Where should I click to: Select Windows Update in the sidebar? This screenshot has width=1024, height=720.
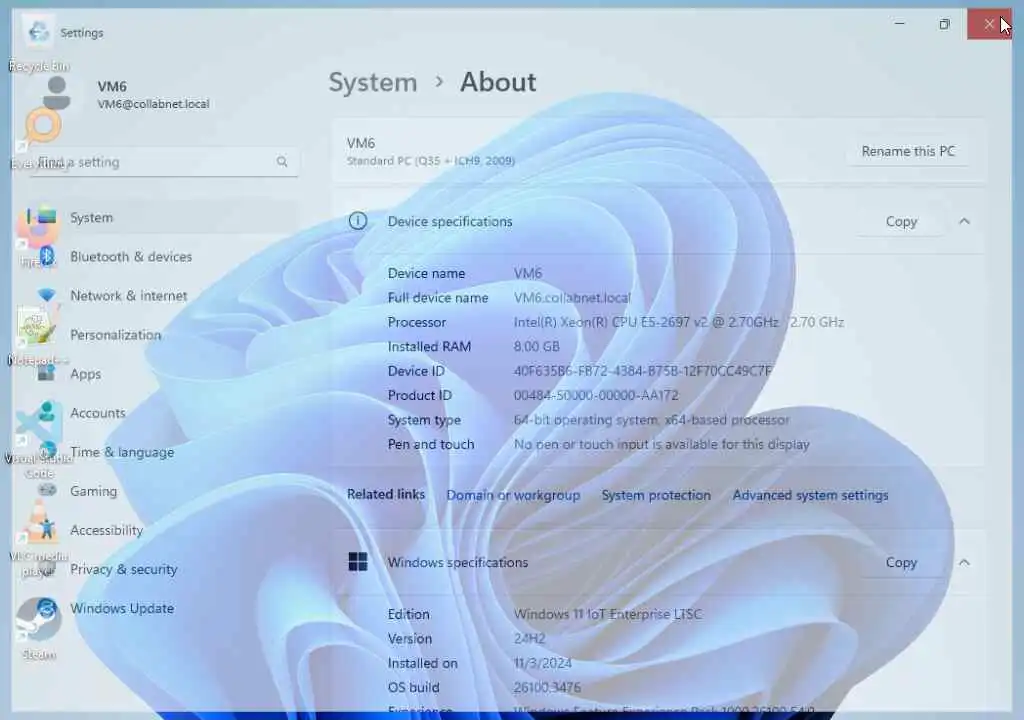(122, 608)
